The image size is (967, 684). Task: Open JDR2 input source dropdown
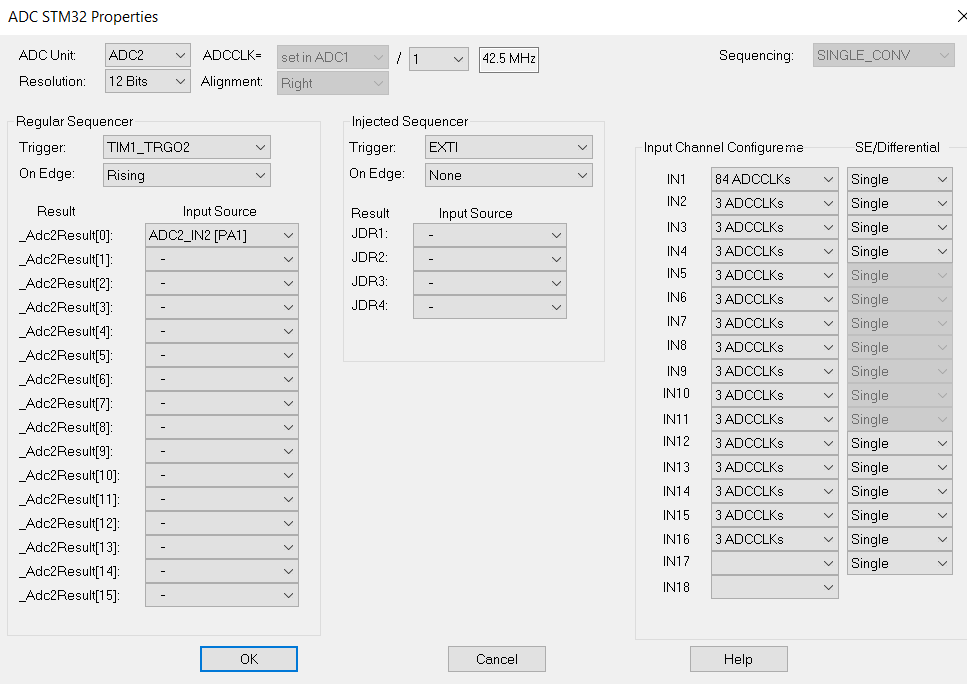point(490,259)
